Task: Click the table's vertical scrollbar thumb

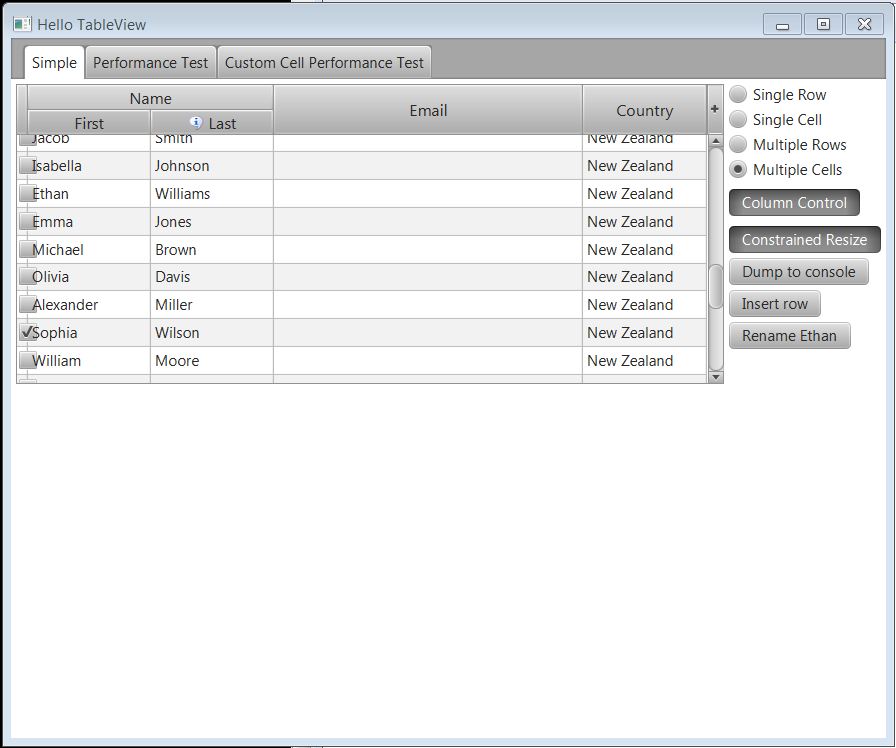Action: (x=715, y=288)
